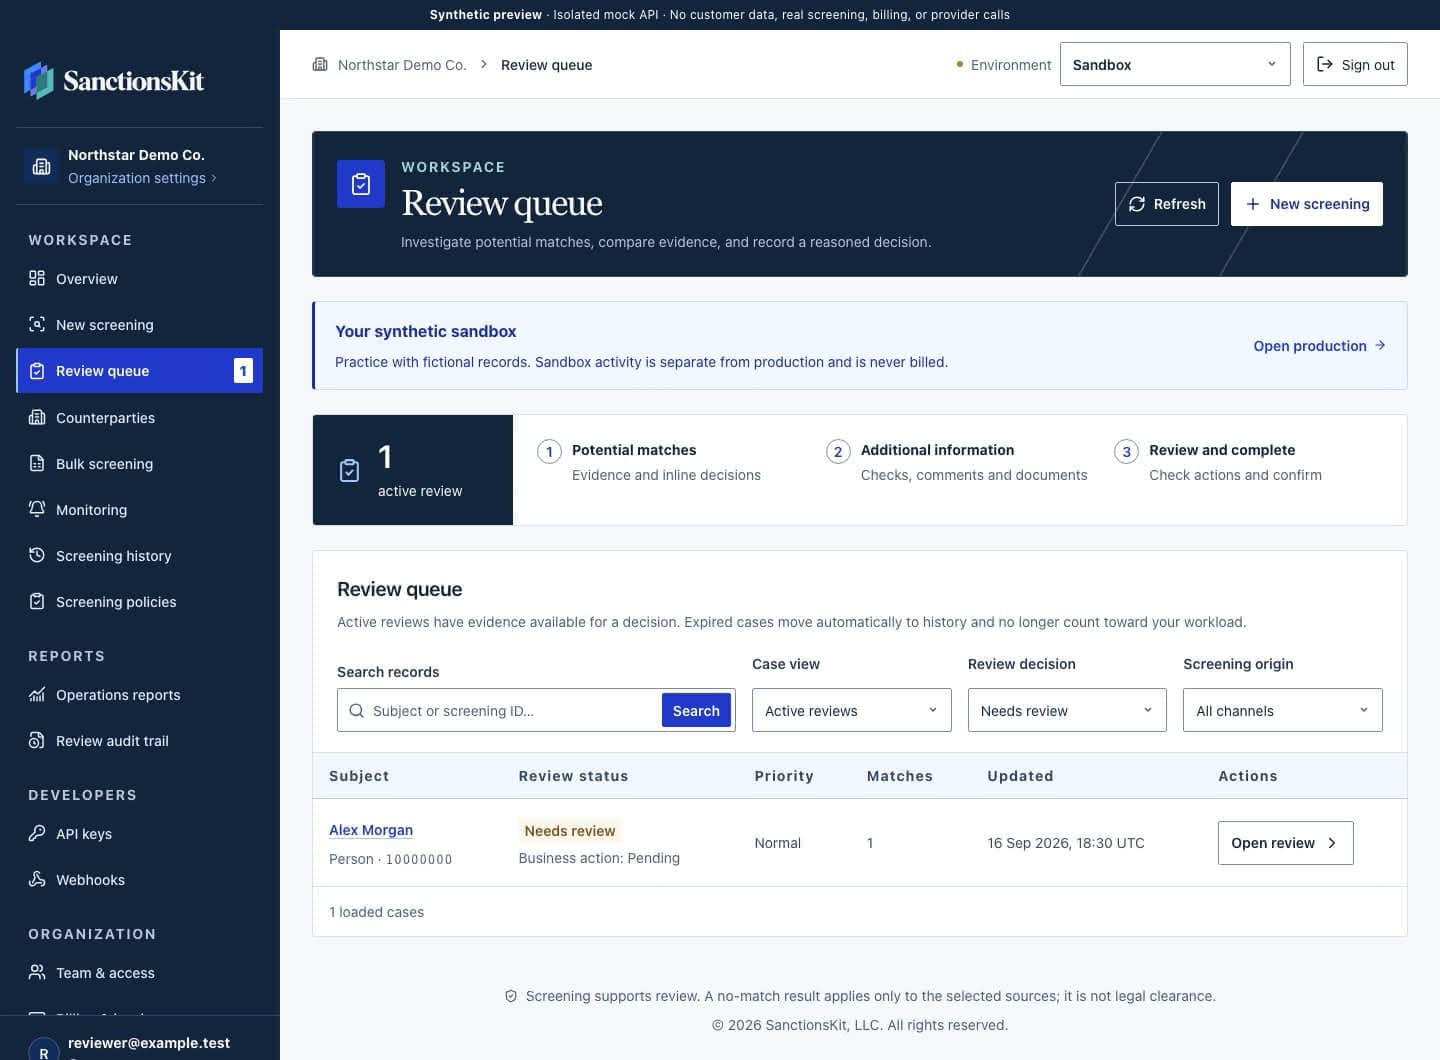Open review for Alex Morgan
The width and height of the screenshot is (1440, 1060).
tap(1286, 843)
